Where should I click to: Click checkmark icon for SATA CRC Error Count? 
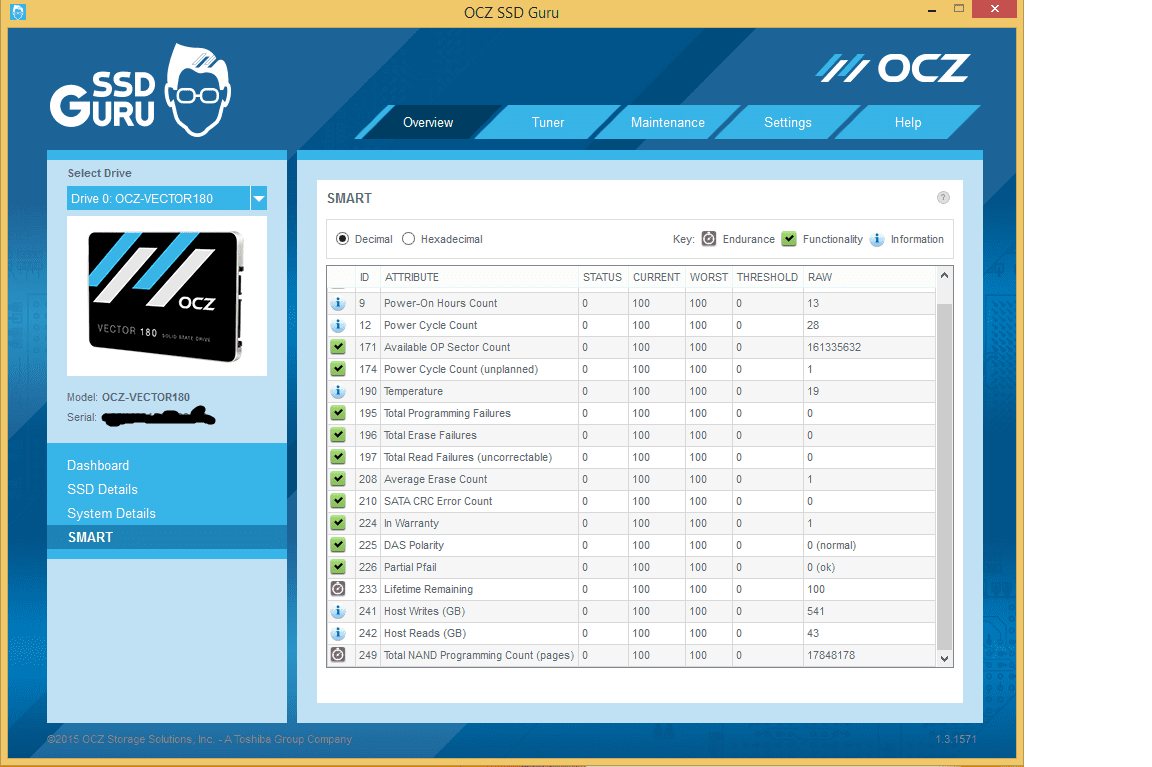pyautogui.click(x=338, y=501)
